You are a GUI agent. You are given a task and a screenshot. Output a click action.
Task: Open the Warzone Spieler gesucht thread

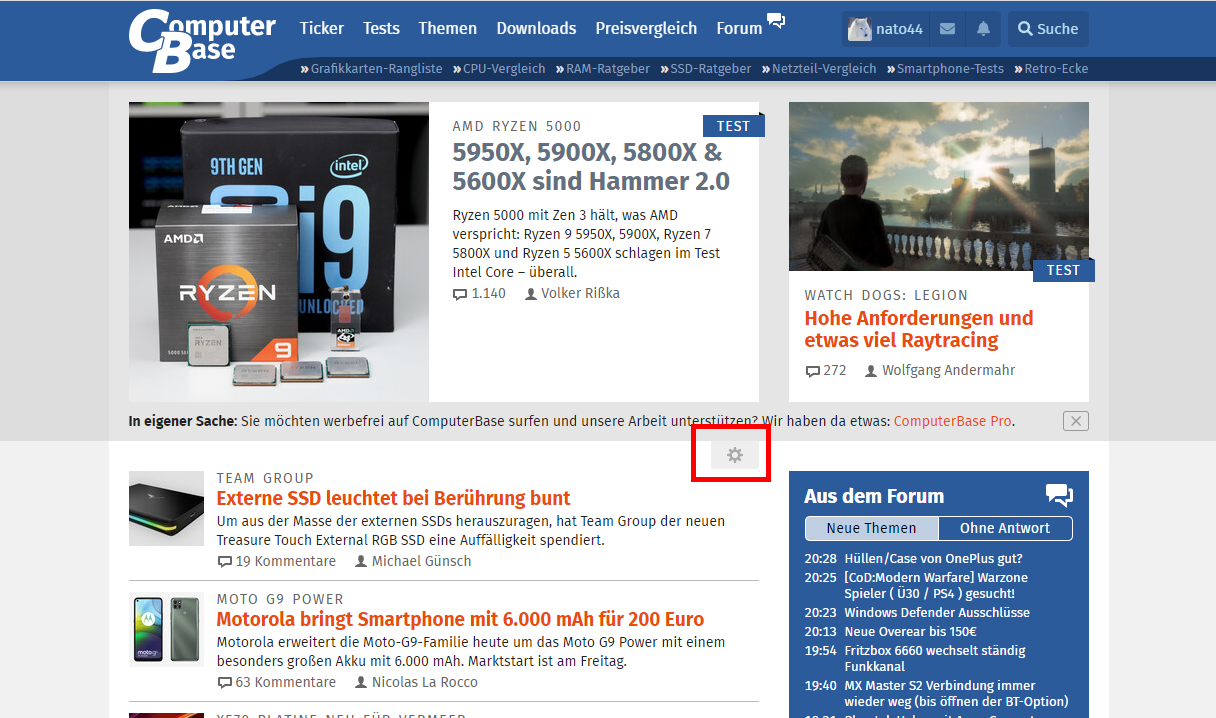click(x=936, y=585)
